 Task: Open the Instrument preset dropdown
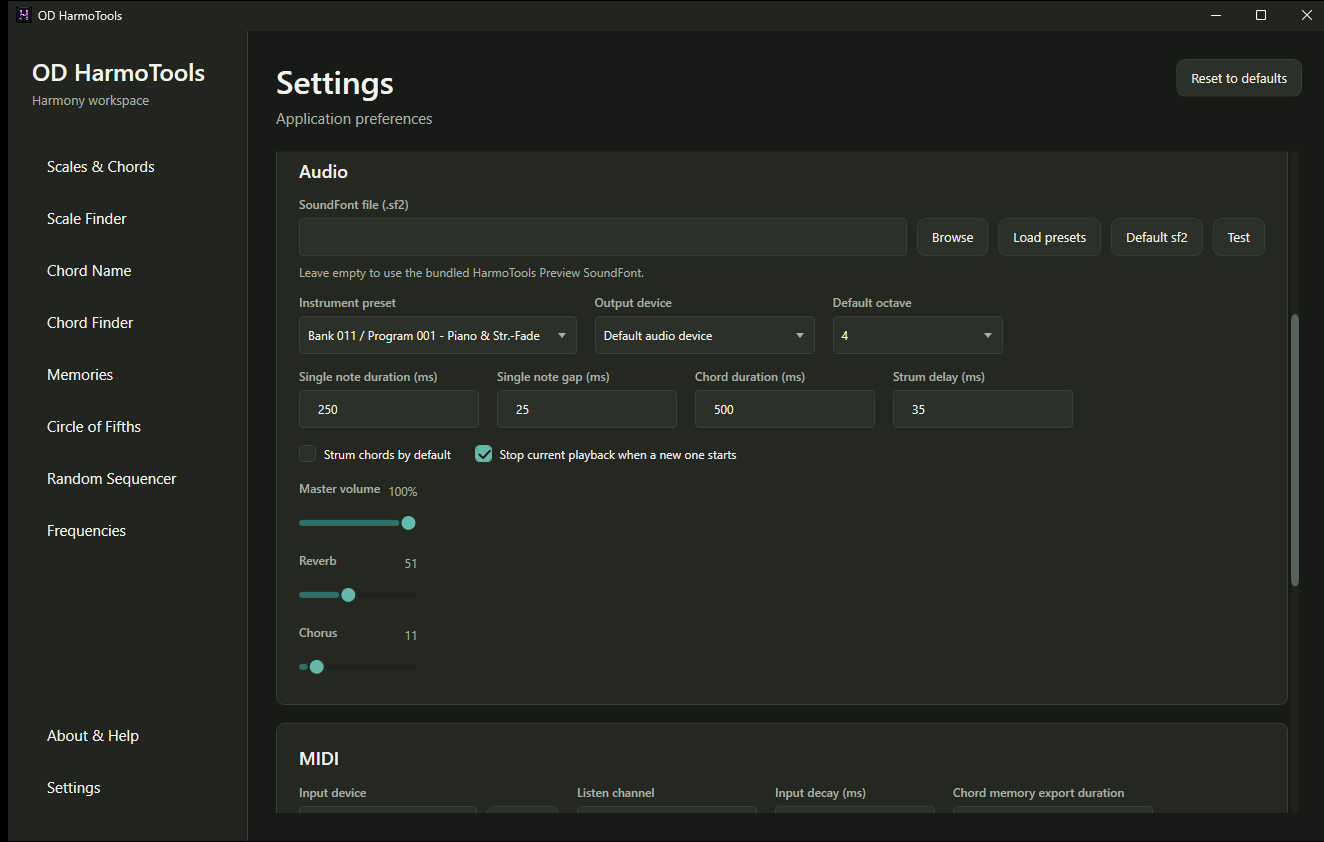coord(438,336)
